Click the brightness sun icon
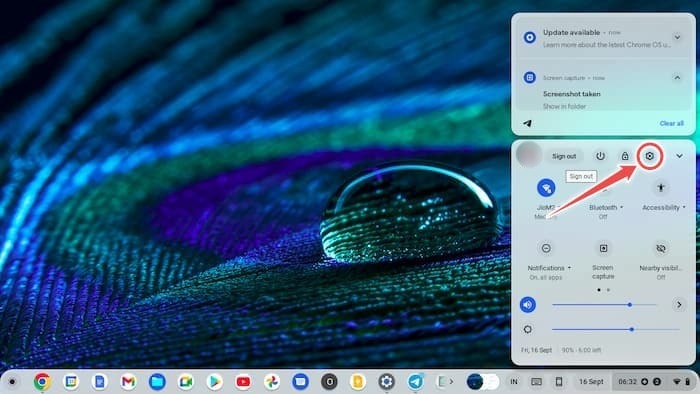The width and height of the screenshot is (700, 394). 528,329
